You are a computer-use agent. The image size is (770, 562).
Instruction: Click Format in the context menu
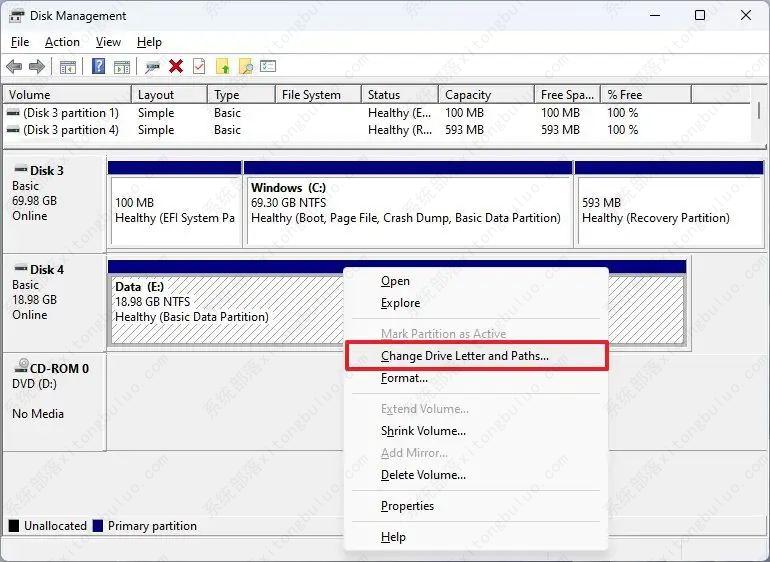pos(404,378)
